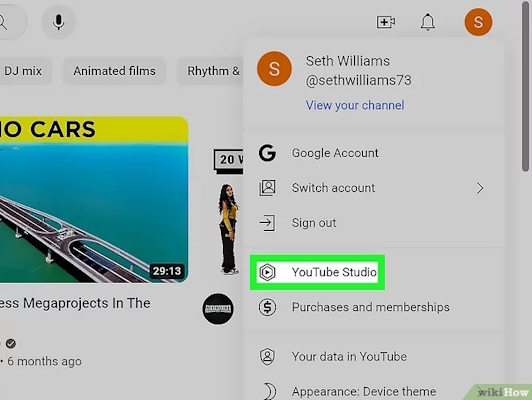This screenshot has width=532, height=400.
Task: Open Purchases and memberships
Action: (x=374, y=307)
